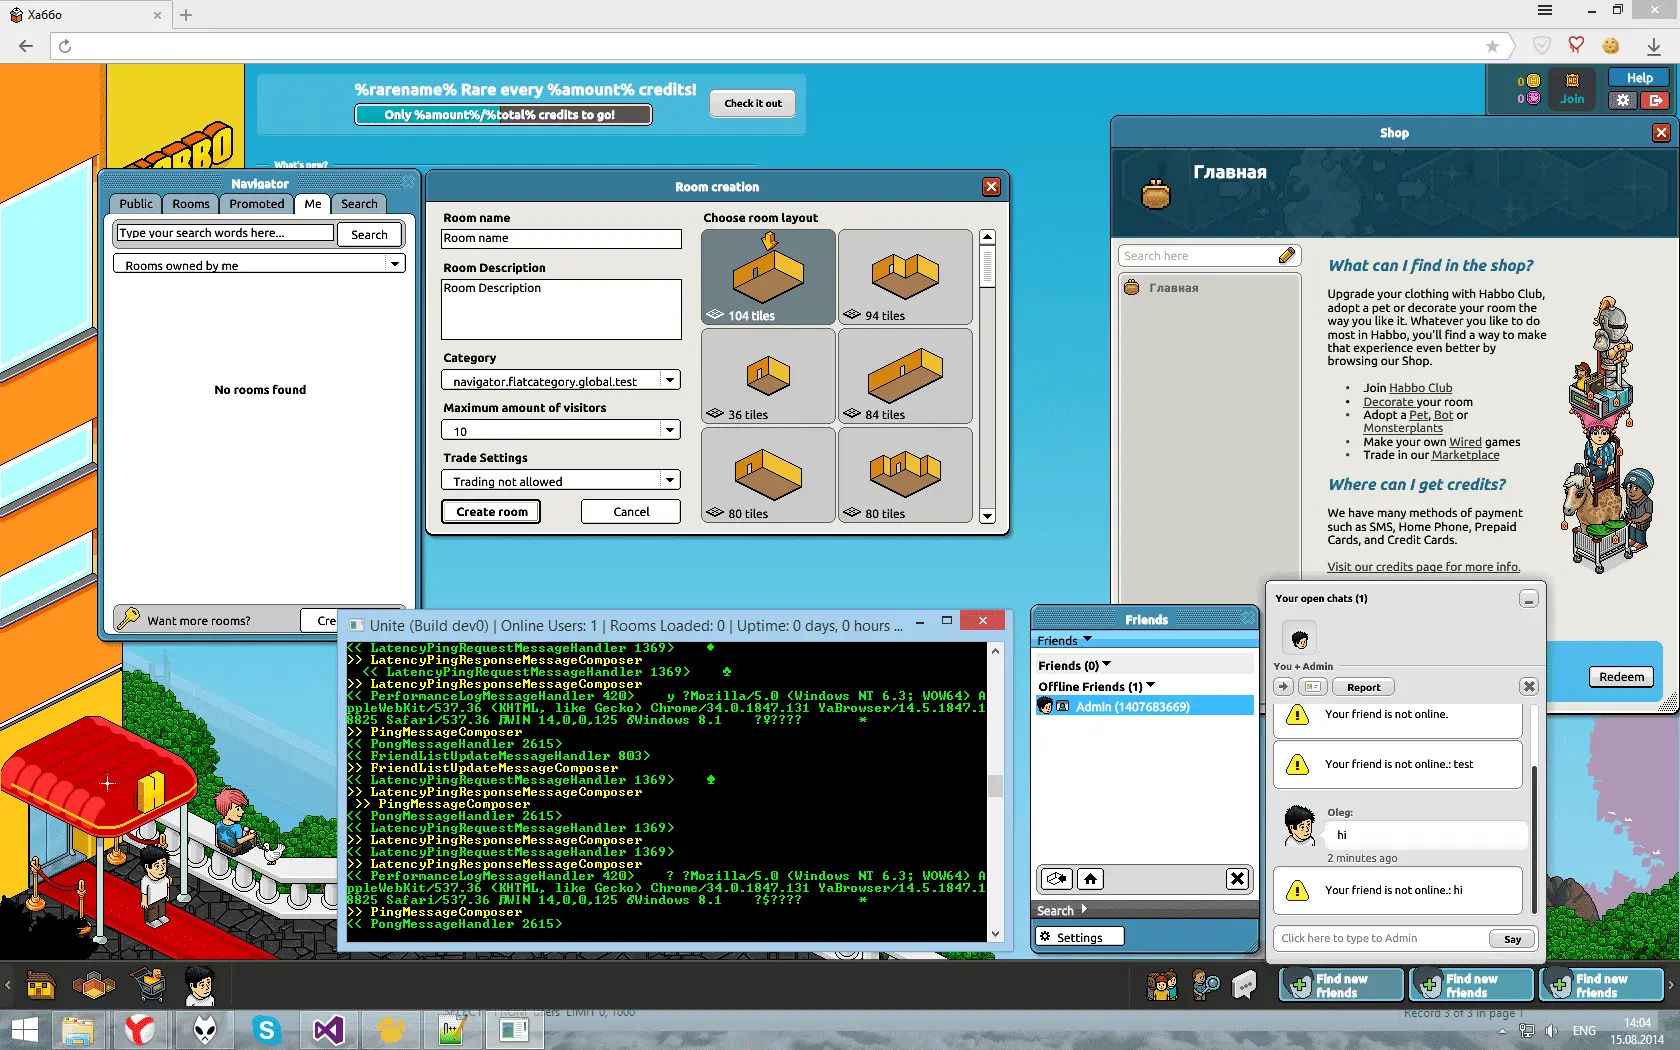This screenshot has width=1680, height=1050.
Task: Open the chat messenger bubble icon
Action: [1245, 986]
